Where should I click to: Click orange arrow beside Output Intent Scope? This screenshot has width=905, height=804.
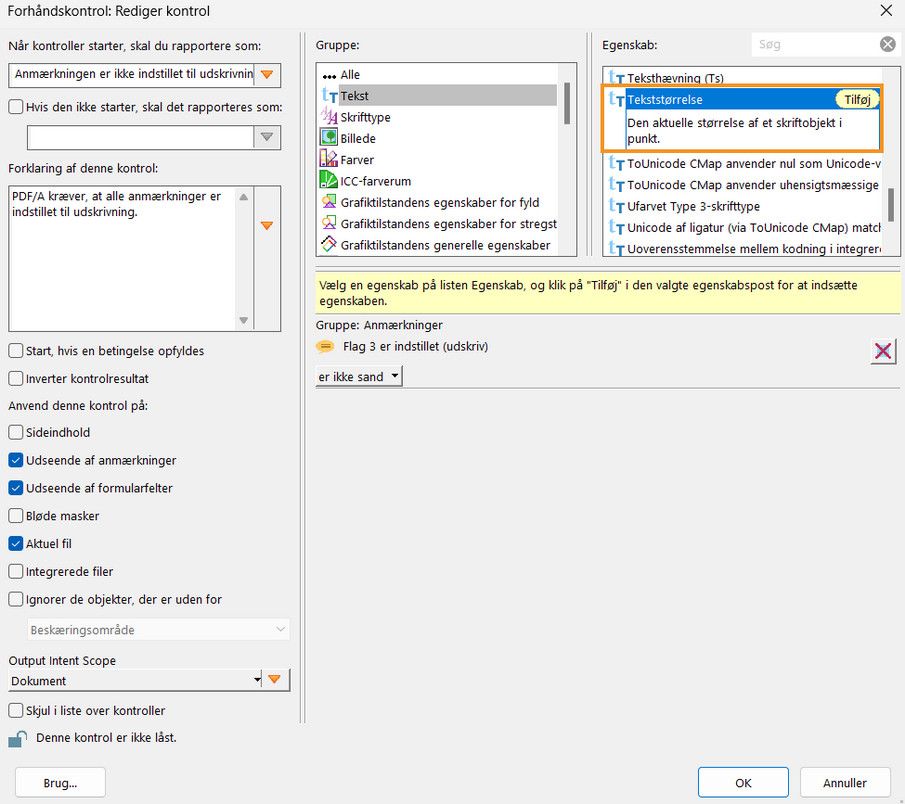coord(275,679)
